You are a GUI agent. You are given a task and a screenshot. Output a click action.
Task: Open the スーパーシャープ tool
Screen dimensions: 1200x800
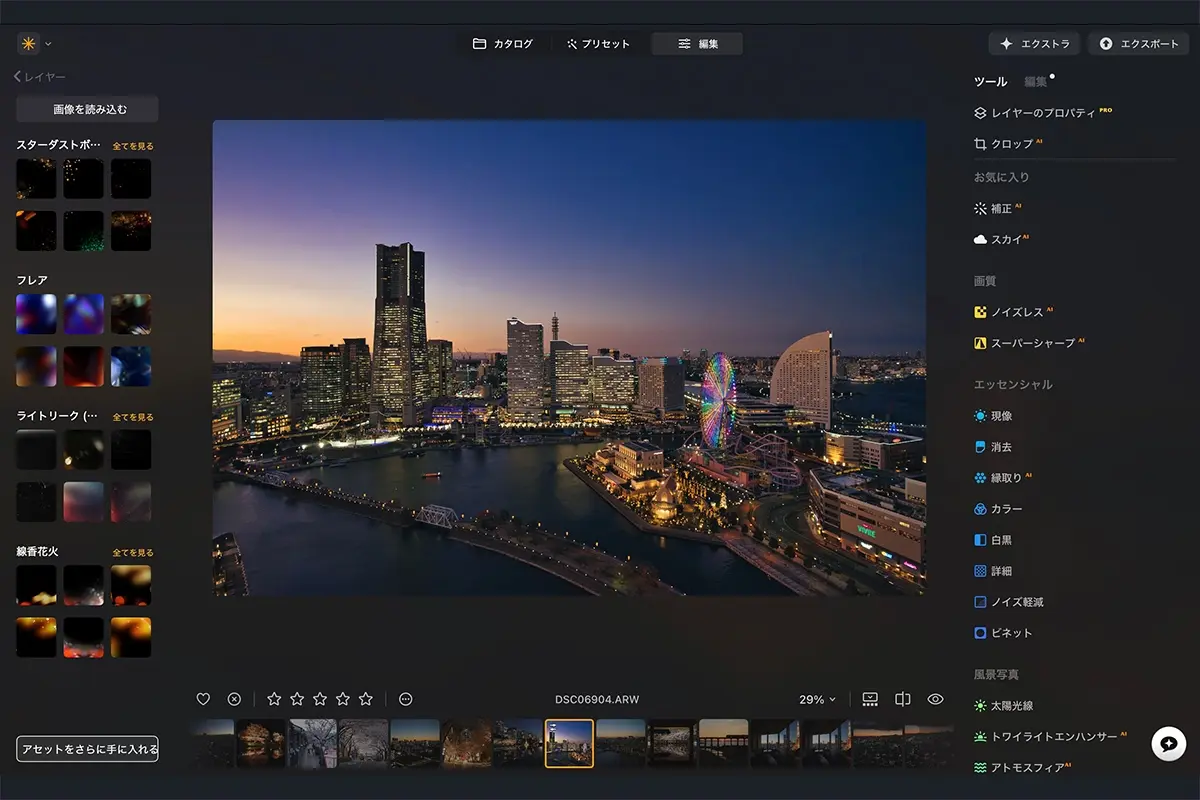coord(1029,343)
